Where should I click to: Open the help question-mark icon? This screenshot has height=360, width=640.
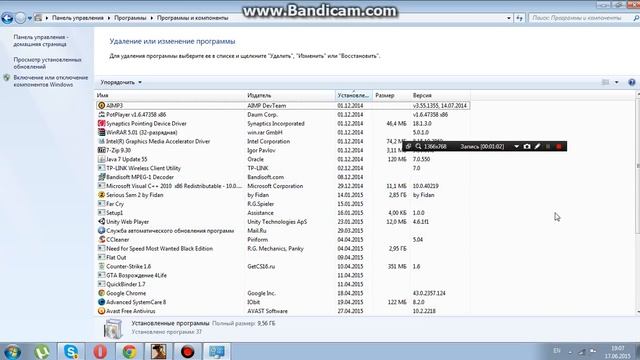coord(631,82)
